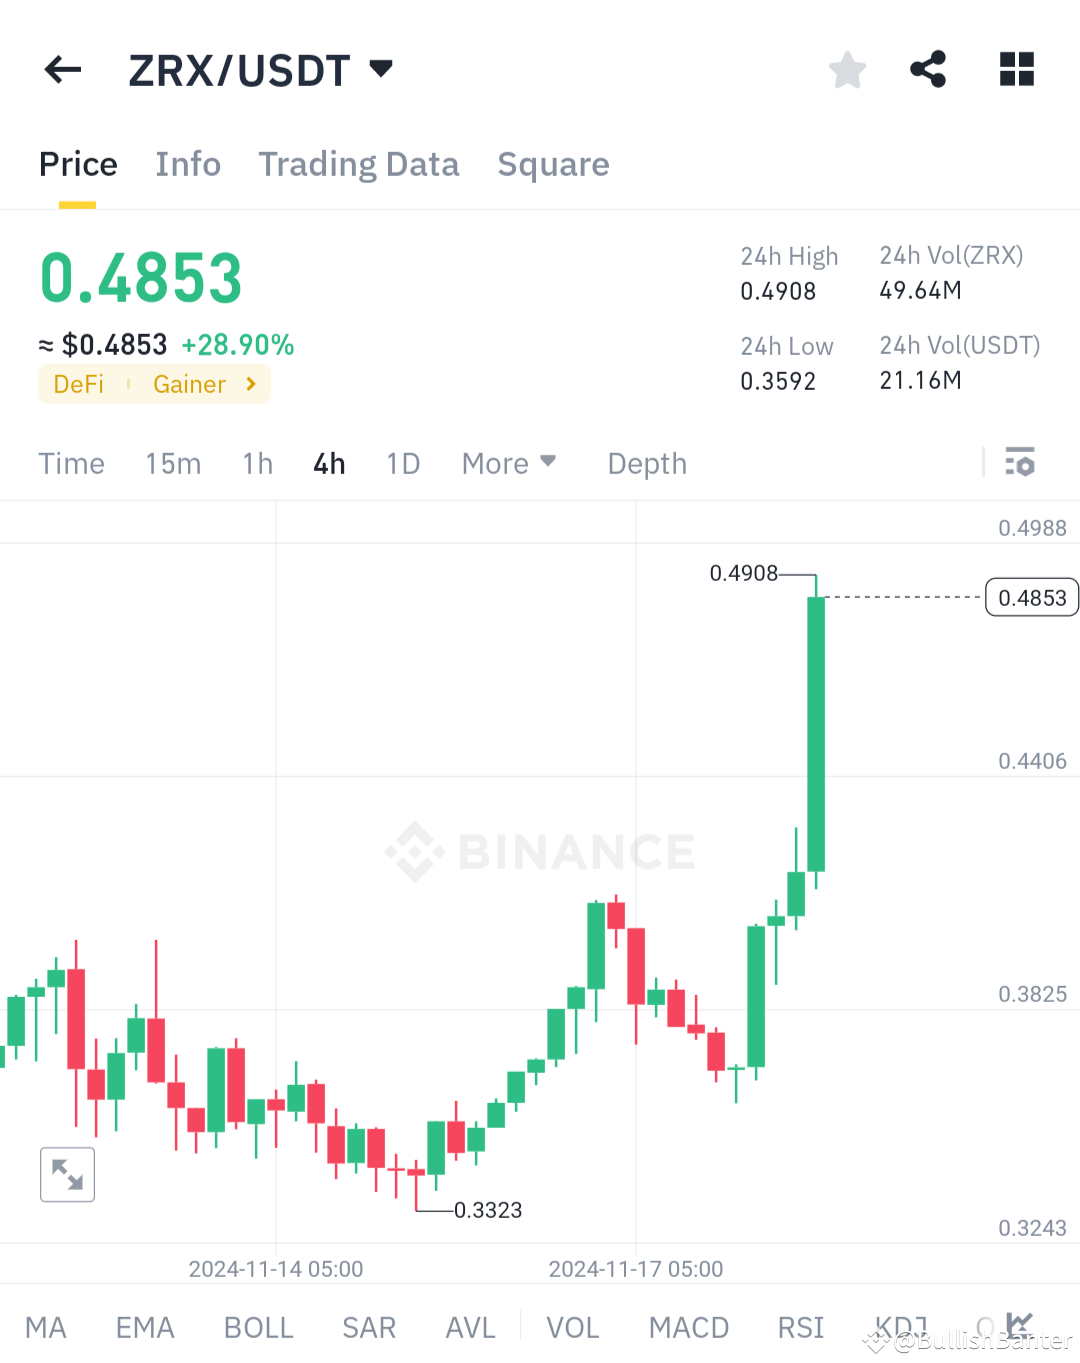Screen dimensions: 1080x1363
Task: Navigate back using the arrow icon
Action: pos(62,69)
